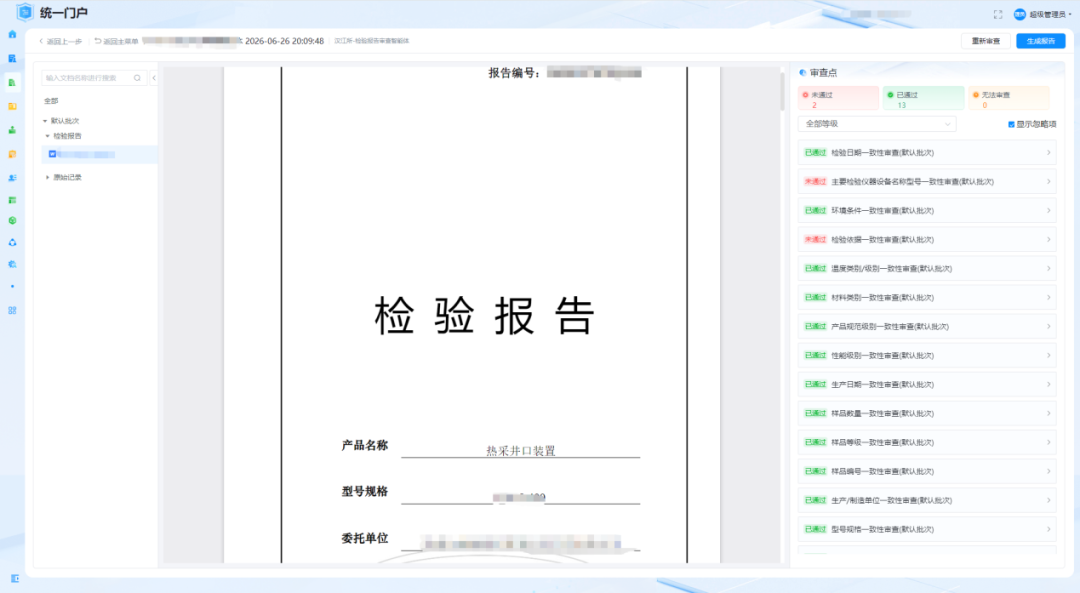The height and width of the screenshot is (593, 1080).
Task: Expand 检验日期一致性审查 review item
Action: point(926,153)
